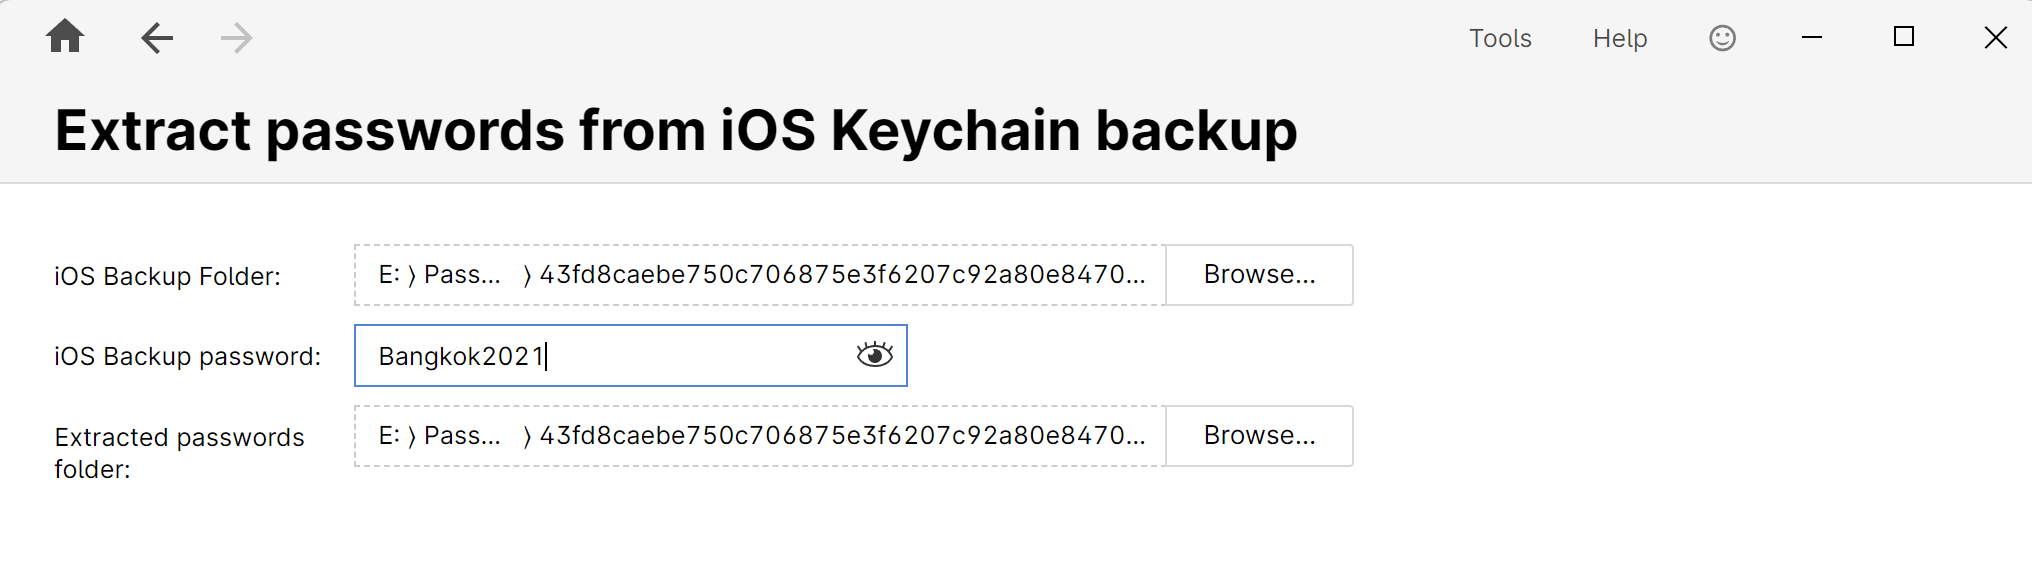Select the E: drive breadcrumb in the backup path
Image resolution: width=2032 pixels, height=583 pixels.
click(390, 274)
